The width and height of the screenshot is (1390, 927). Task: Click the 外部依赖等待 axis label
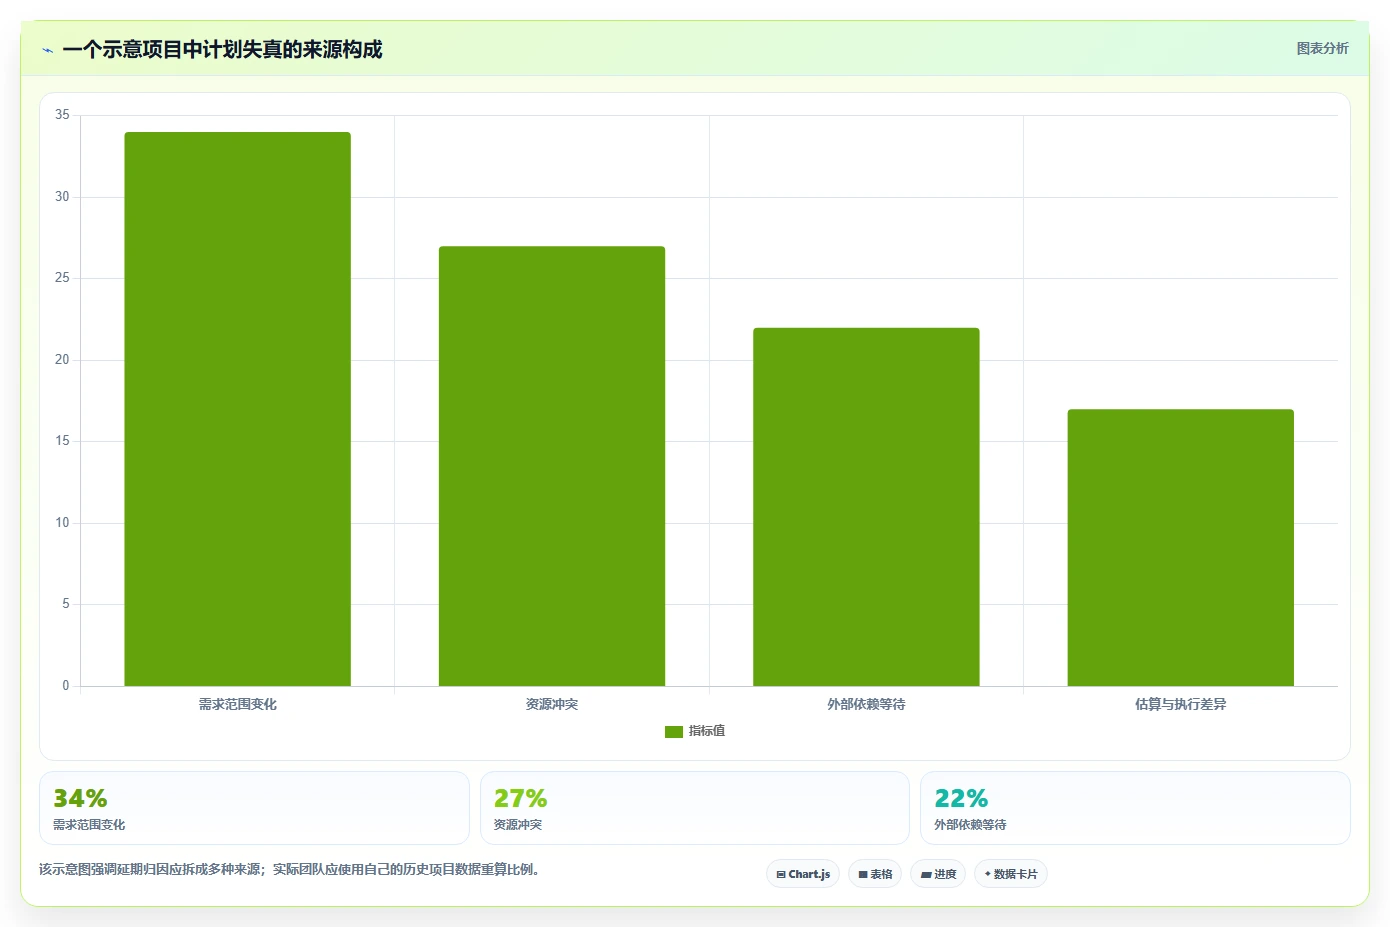(866, 704)
